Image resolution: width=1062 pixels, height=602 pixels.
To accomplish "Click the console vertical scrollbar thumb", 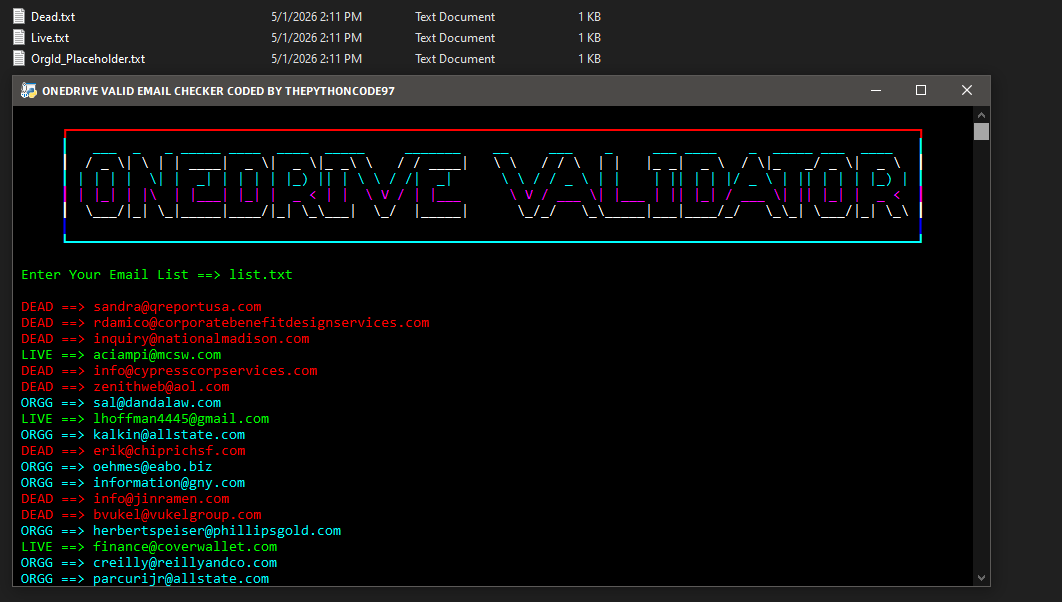I will click(981, 131).
